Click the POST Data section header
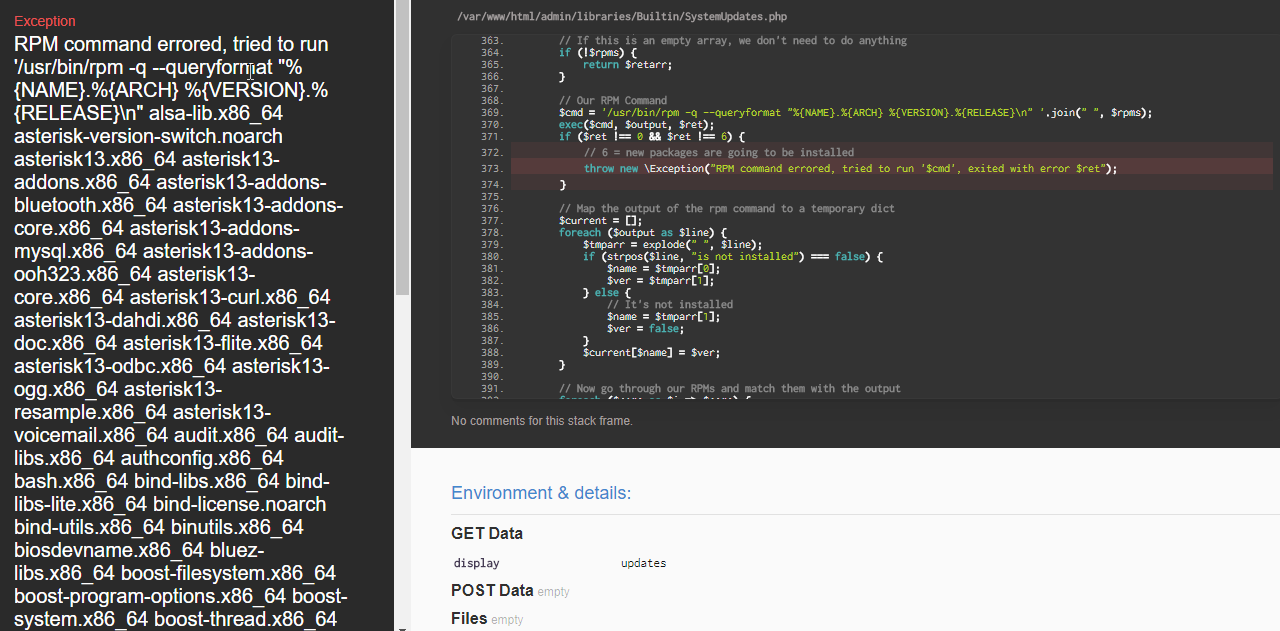The height and width of the screenshot is (631, 1280). coord(492,590)
